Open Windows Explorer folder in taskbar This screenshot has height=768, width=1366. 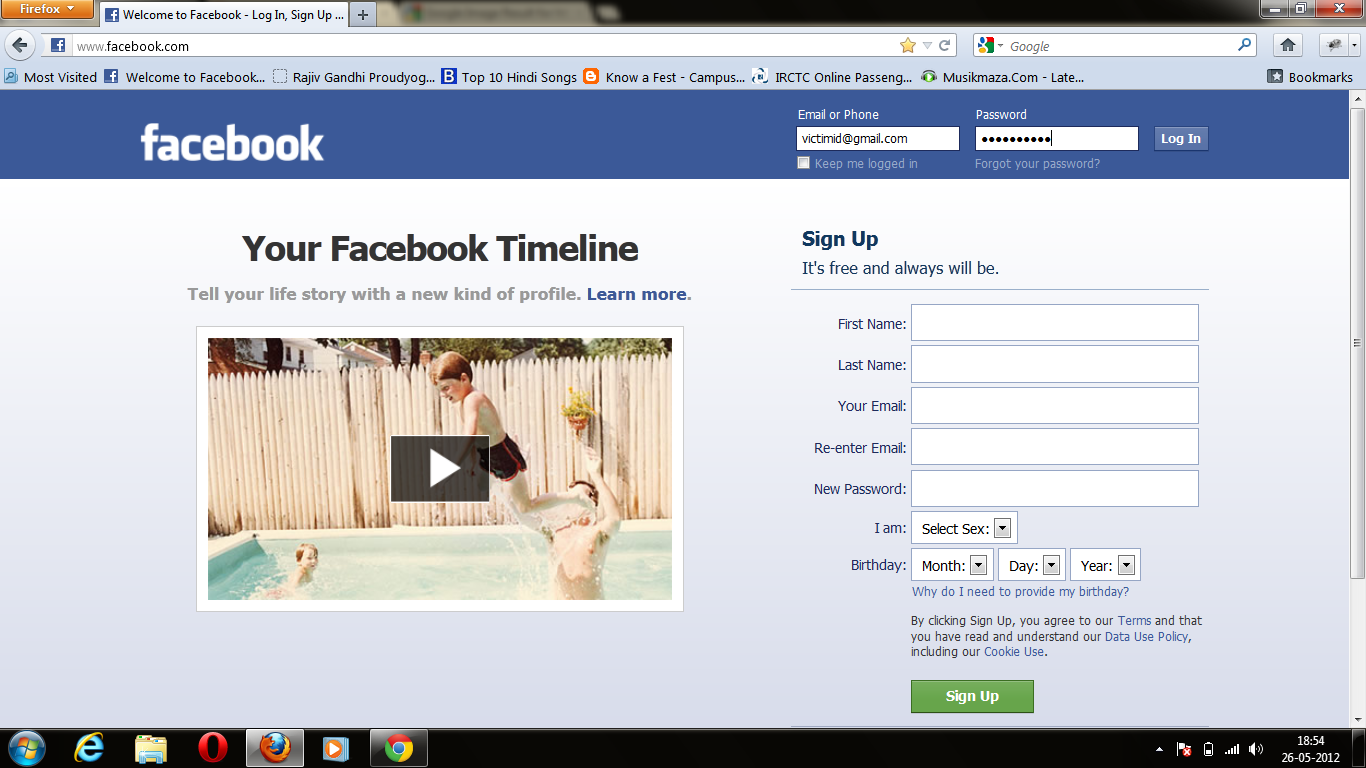click(x=151, y=748)
